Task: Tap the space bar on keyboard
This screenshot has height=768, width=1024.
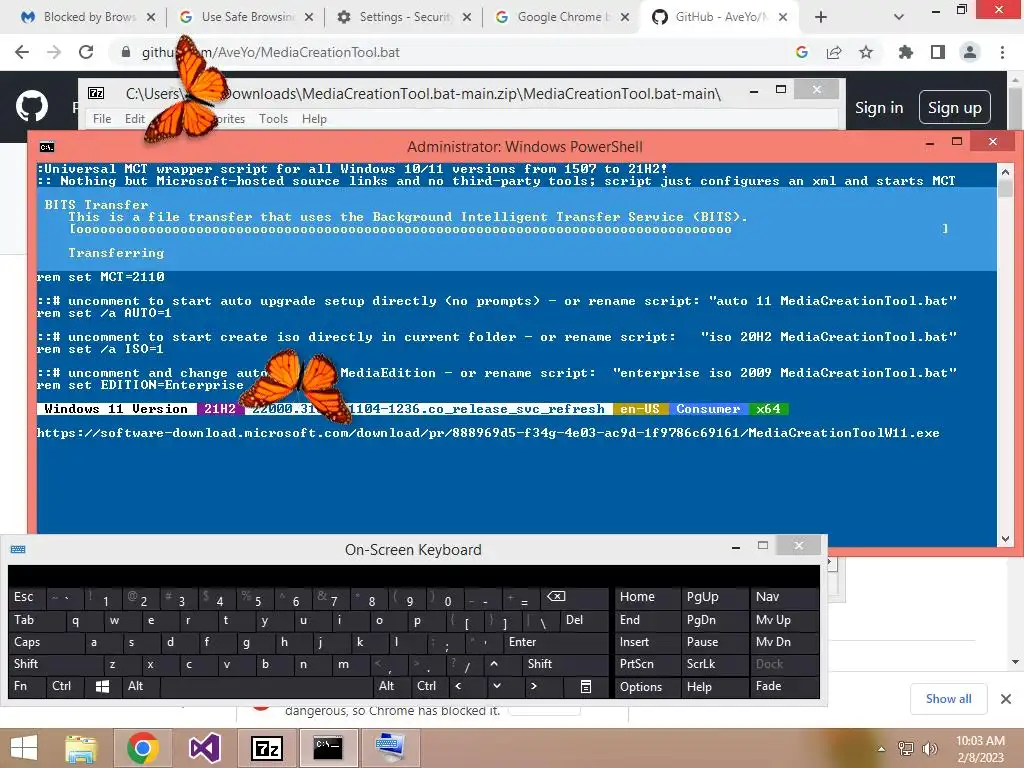Action: coord(266,686)
